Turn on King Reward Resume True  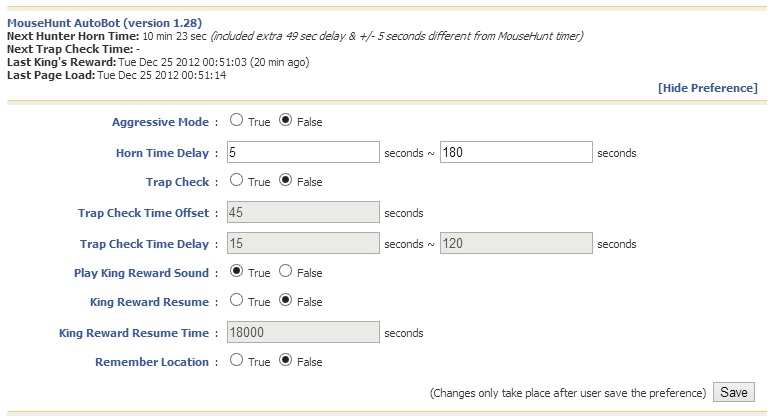click(236, 300)
